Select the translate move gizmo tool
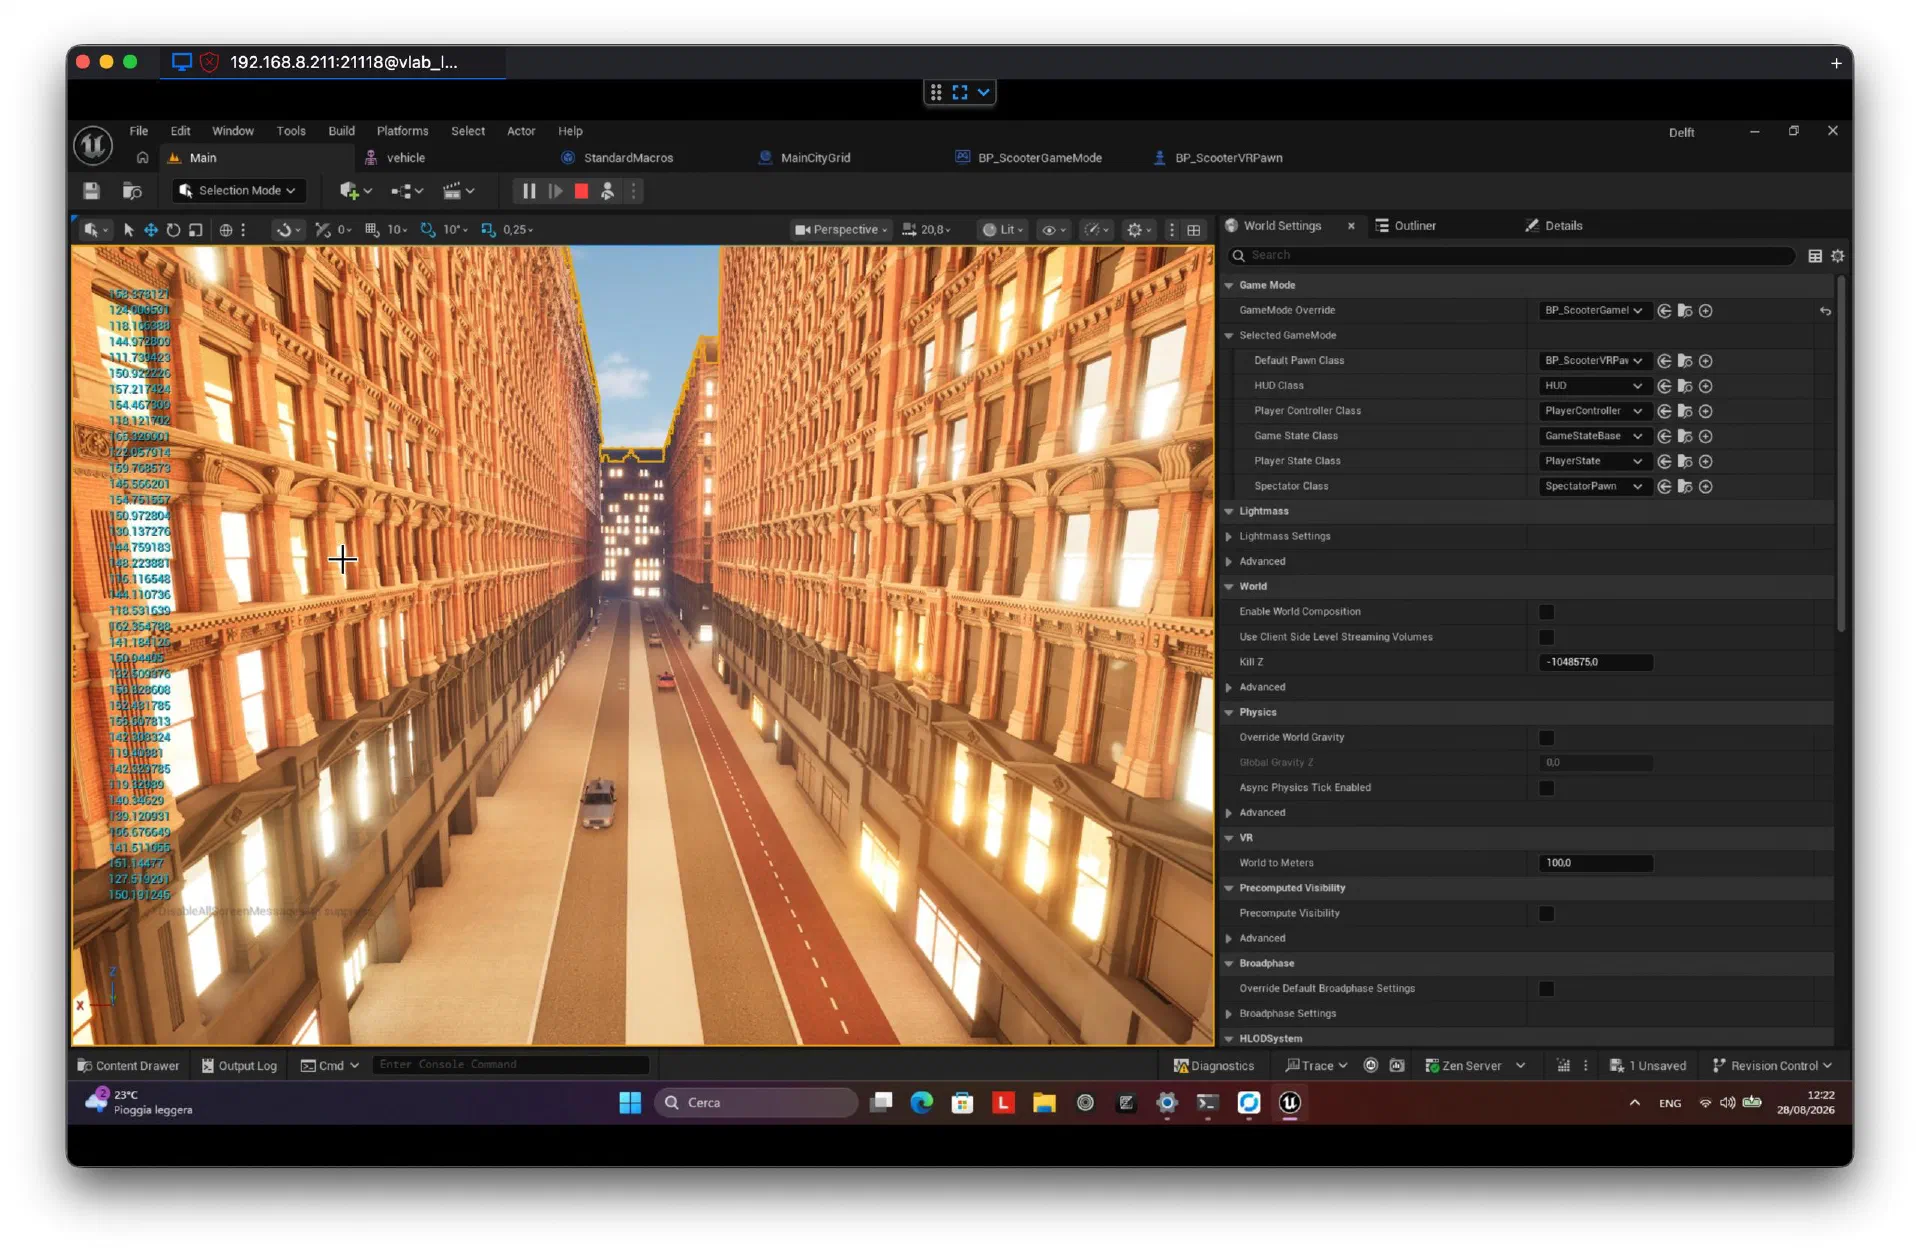 tap(151, 230)
